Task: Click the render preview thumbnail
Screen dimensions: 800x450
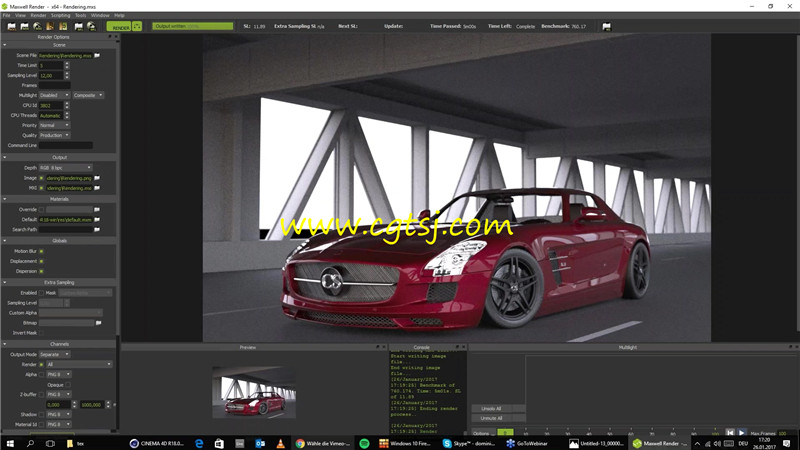Action: [254, 392]
